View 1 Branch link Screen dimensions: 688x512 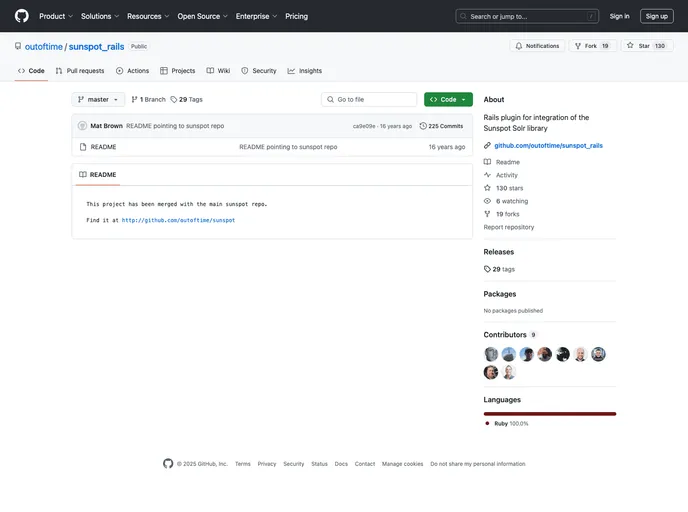click(x=149, y=100)
